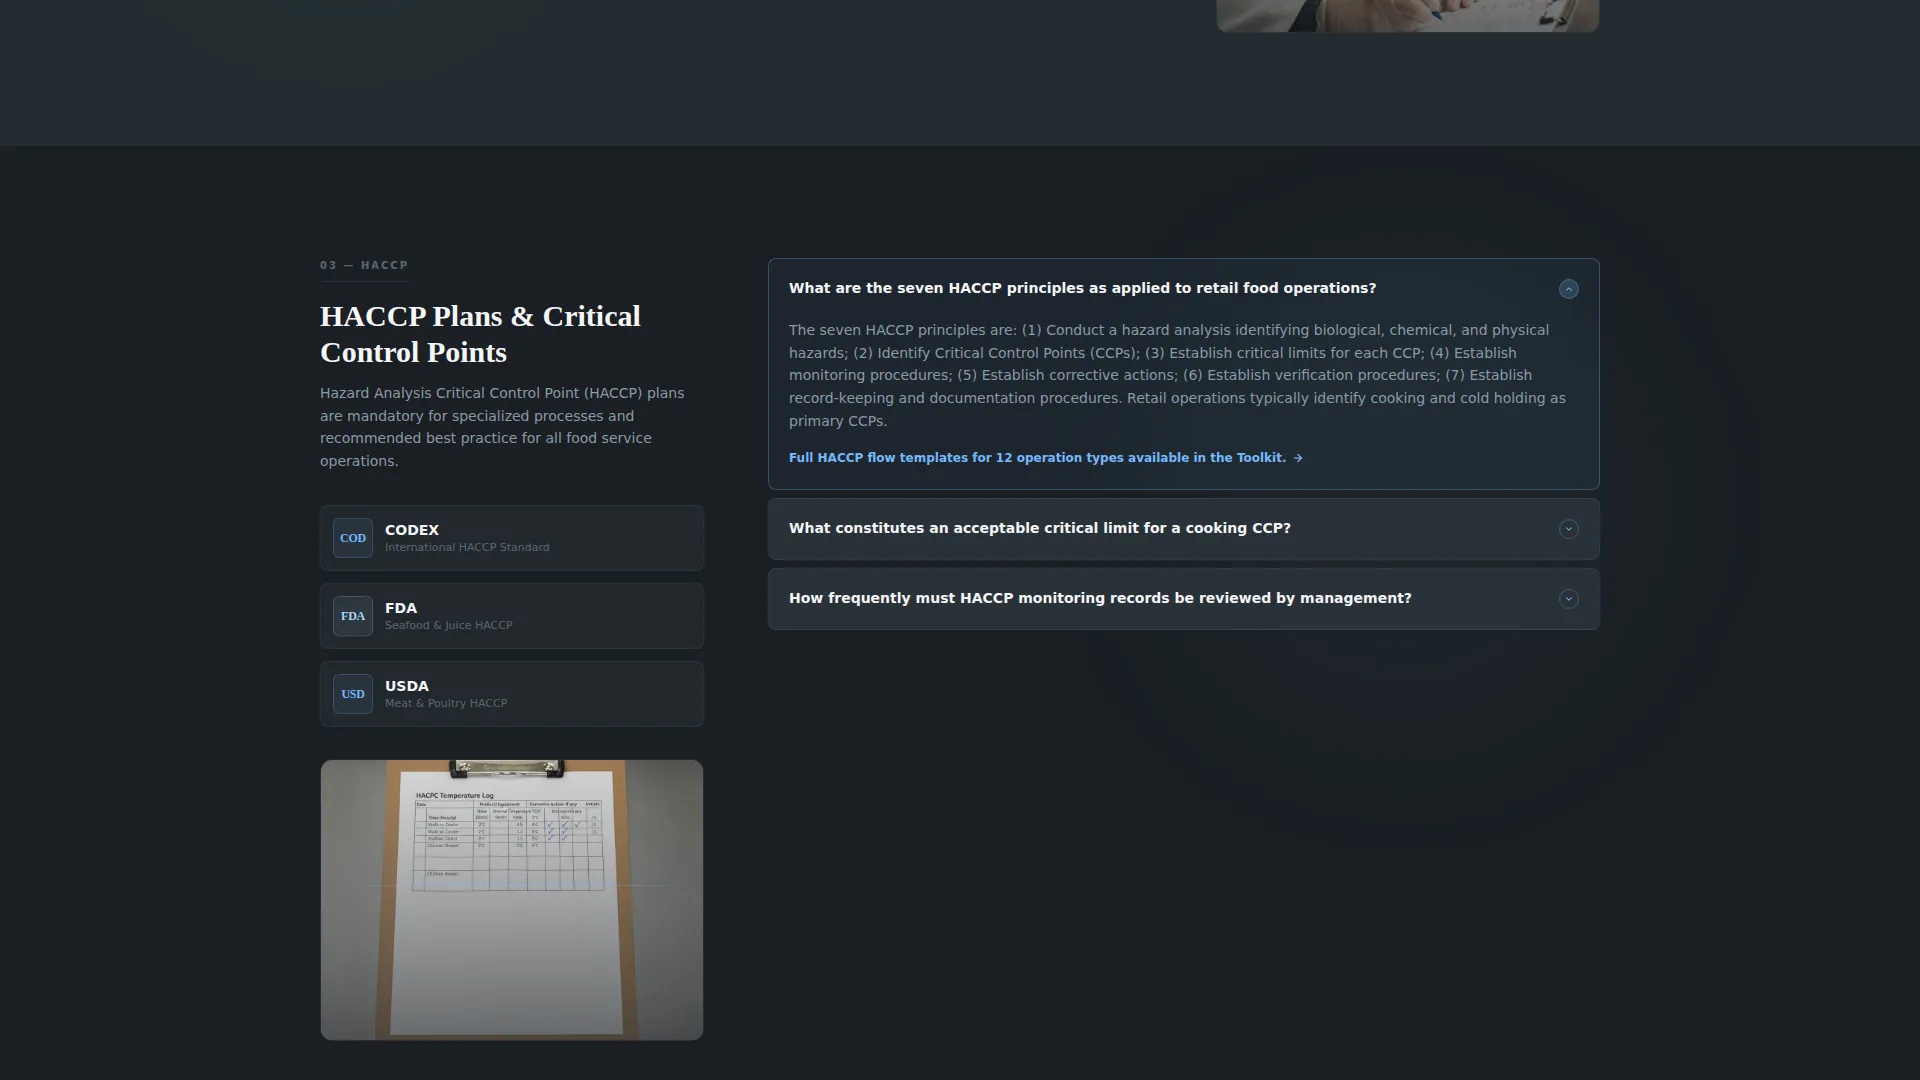This screenshot has width=1920, height=1080.
Task: Click the seven principles answer paragraph
Action: [x=1178, y=375]
